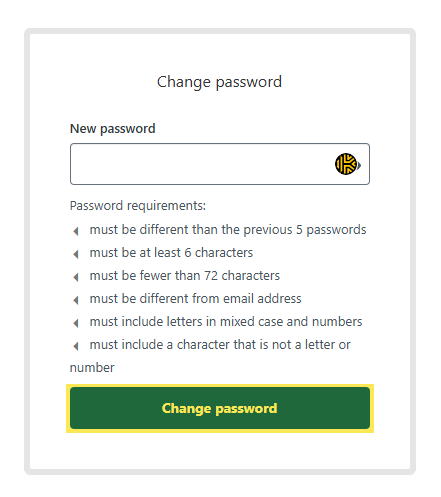441x497 pixels.
Task: Click text 'must be at least 6 characters'
Action: (171, 253)
